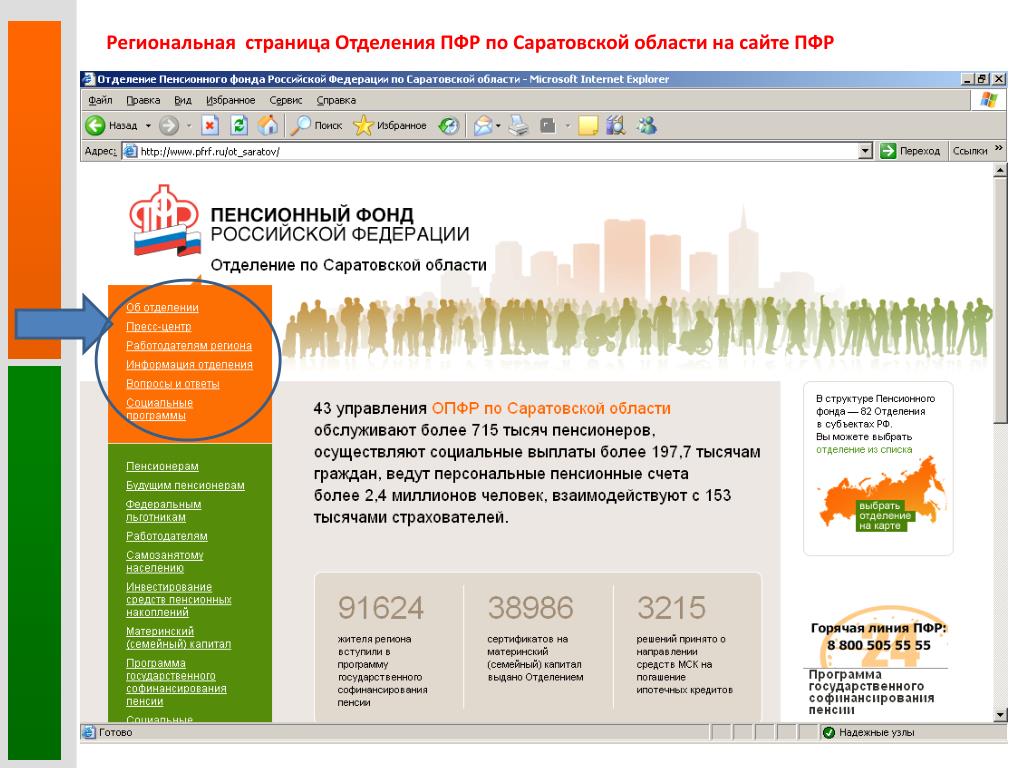Open the Самозанятому населению link
This screenshot has width=1024, height=768.
(x=165, y=561)
